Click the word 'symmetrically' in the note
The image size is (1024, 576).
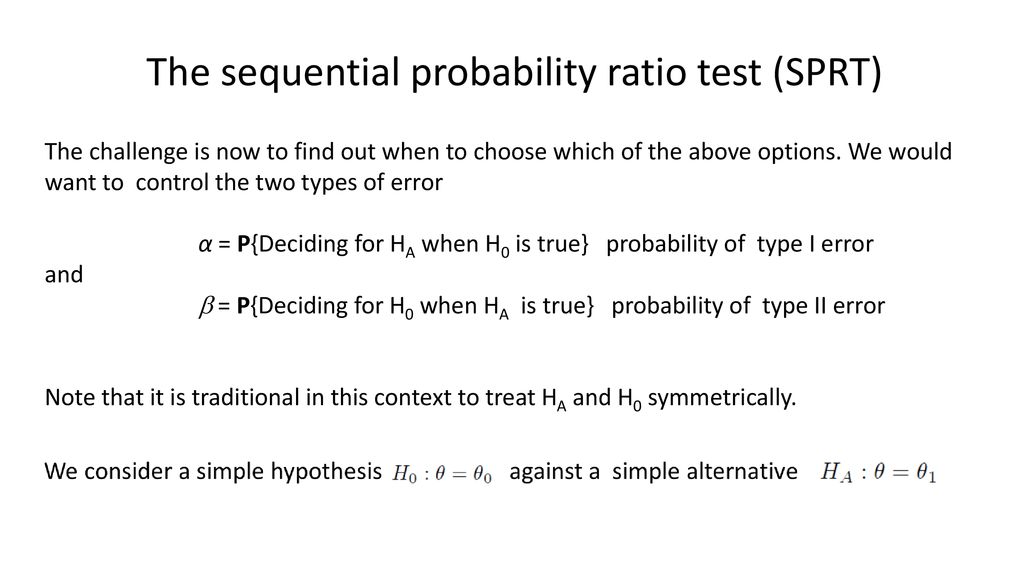[x=722, y=398]
